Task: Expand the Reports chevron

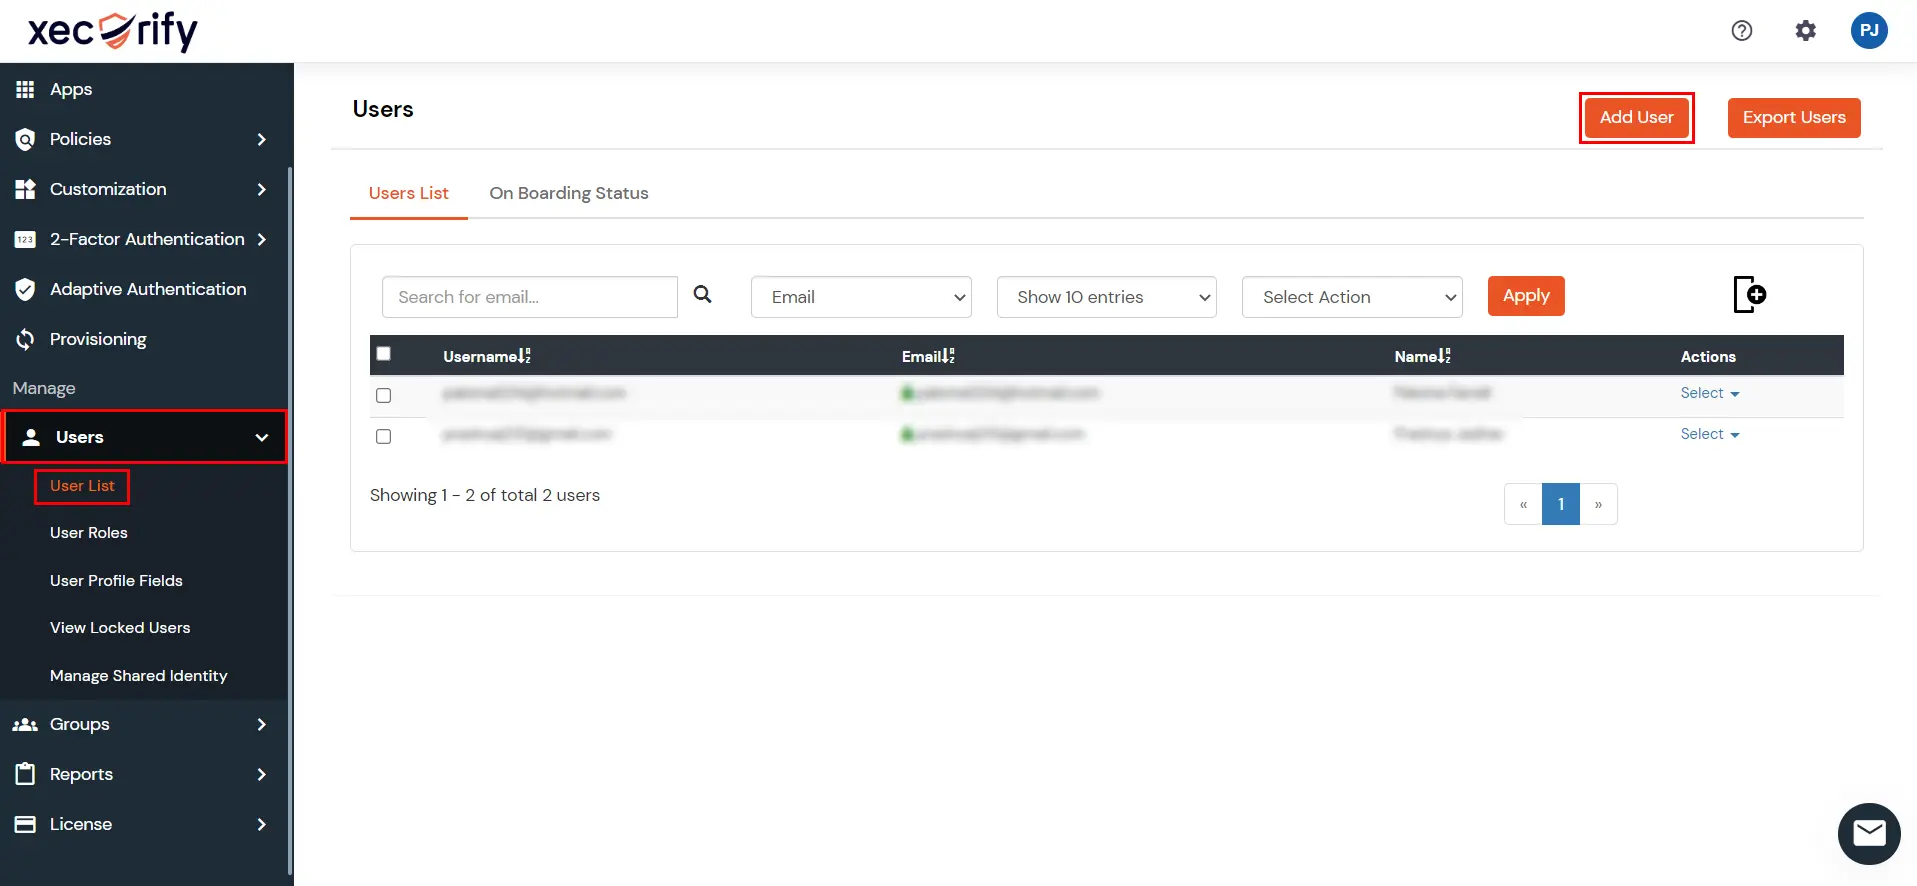Action: pos(261,774)
